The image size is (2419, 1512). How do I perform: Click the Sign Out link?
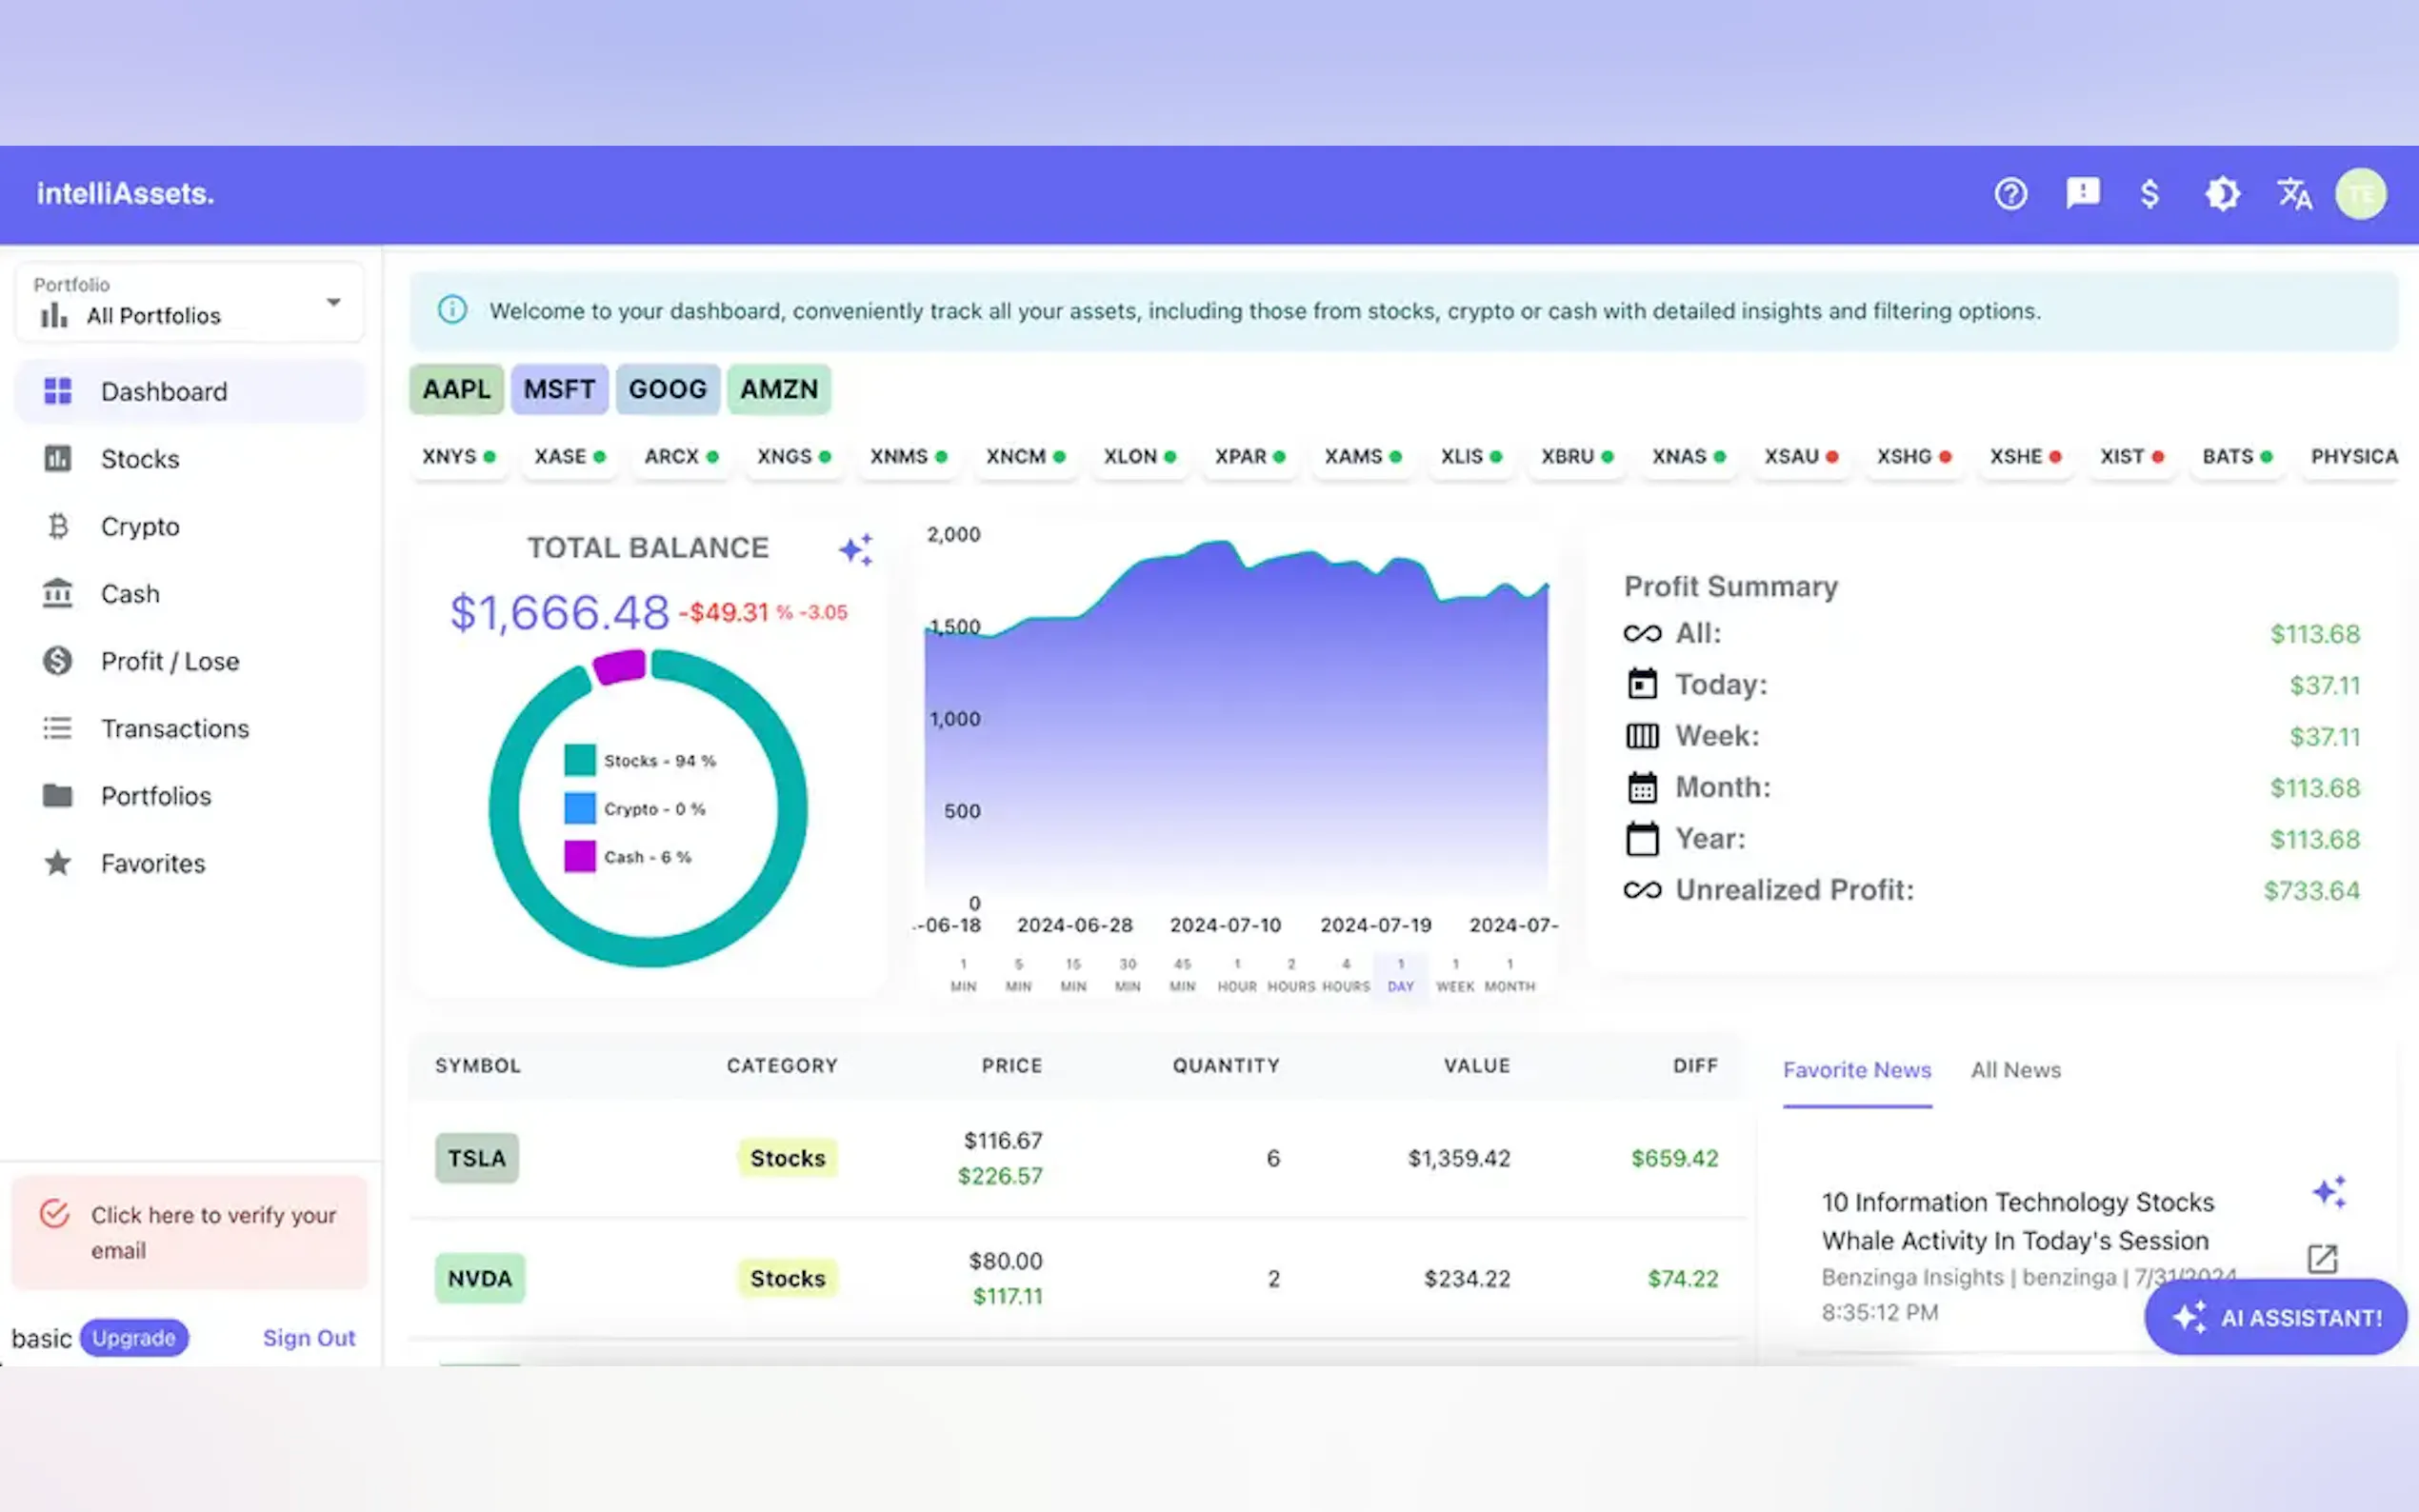(x=308, y=1338)
